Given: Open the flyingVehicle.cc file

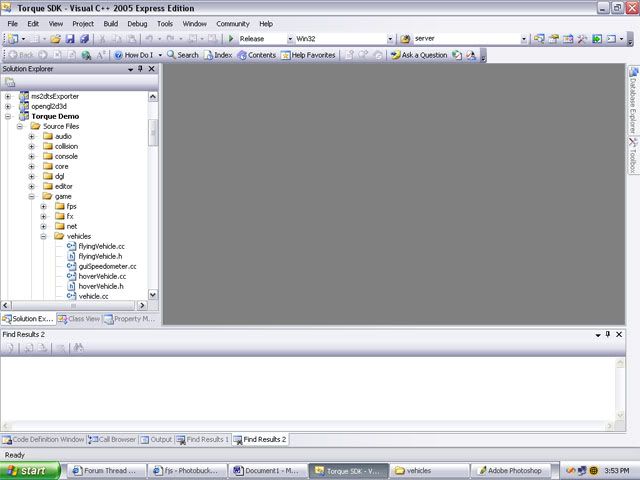Looking at the screenshot, I should [101, 246].
